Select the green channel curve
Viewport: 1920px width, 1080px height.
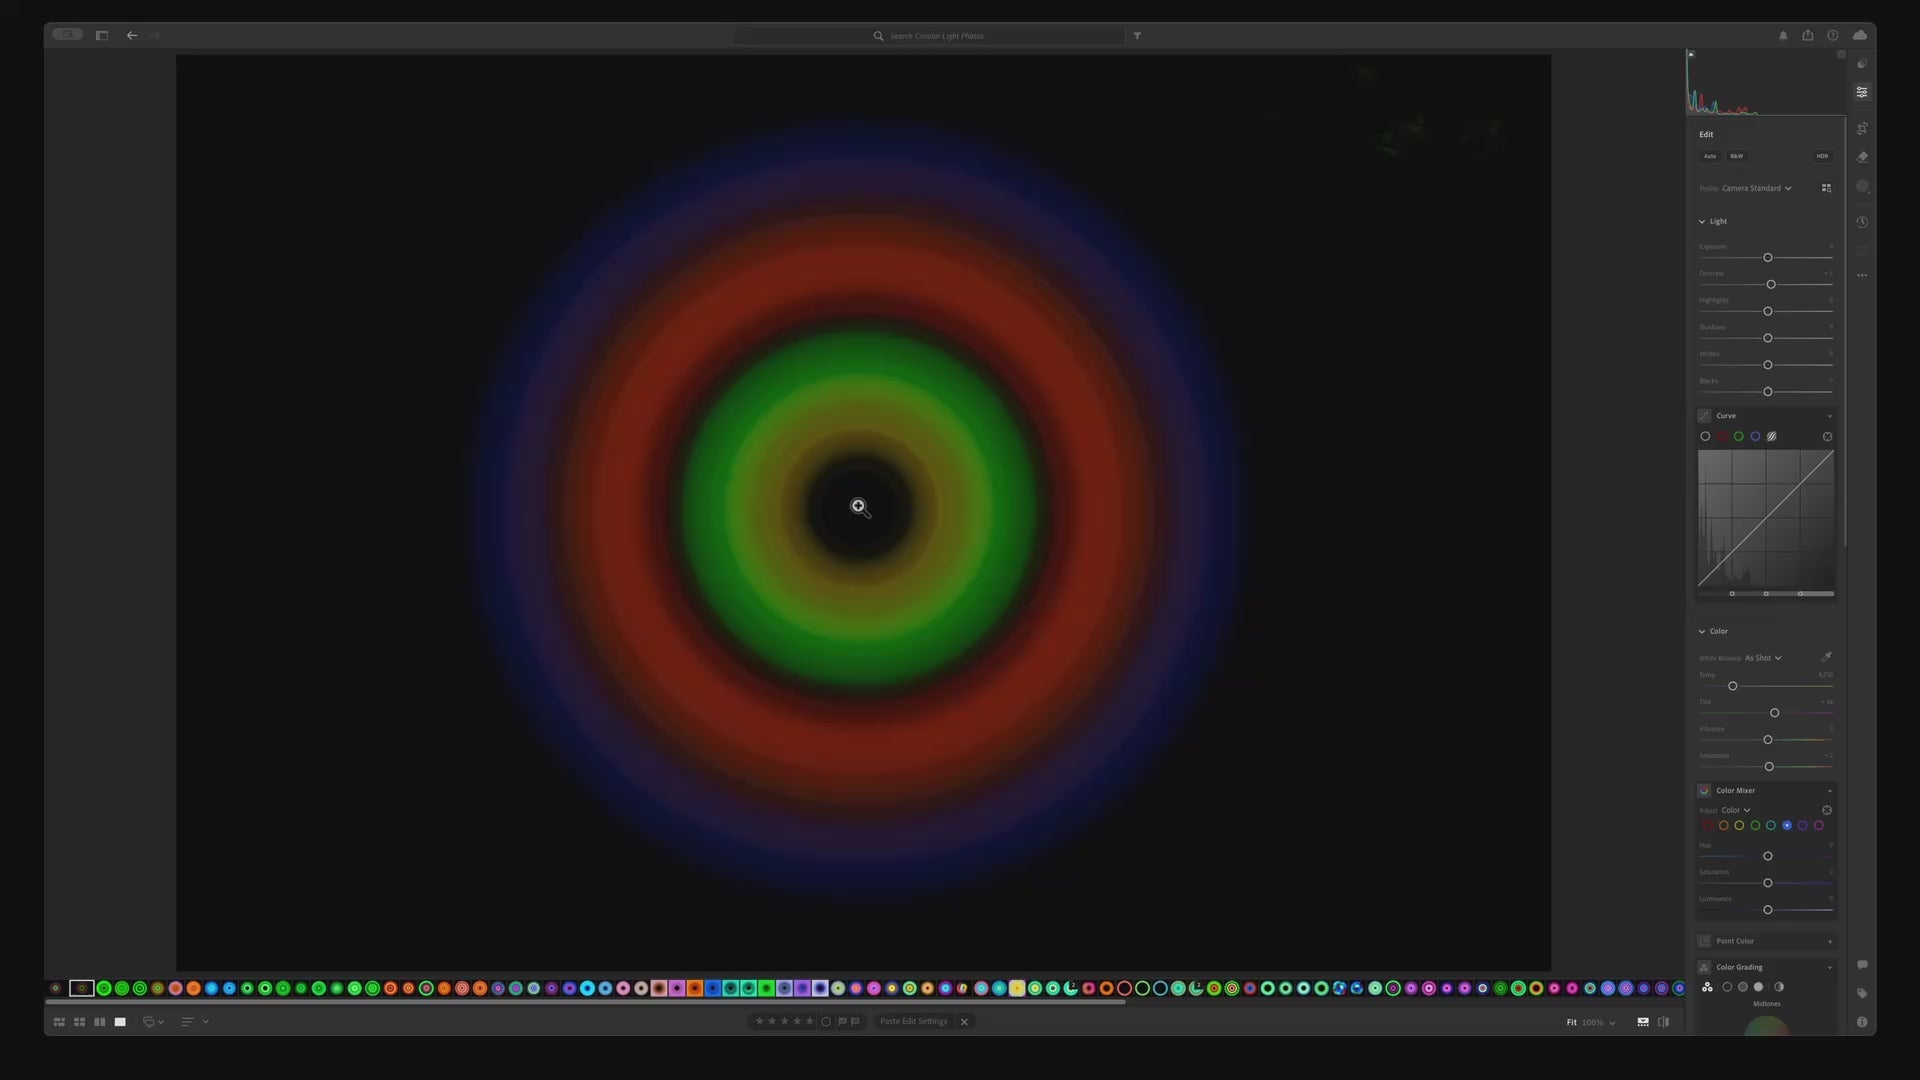[x=1738, y=437]
